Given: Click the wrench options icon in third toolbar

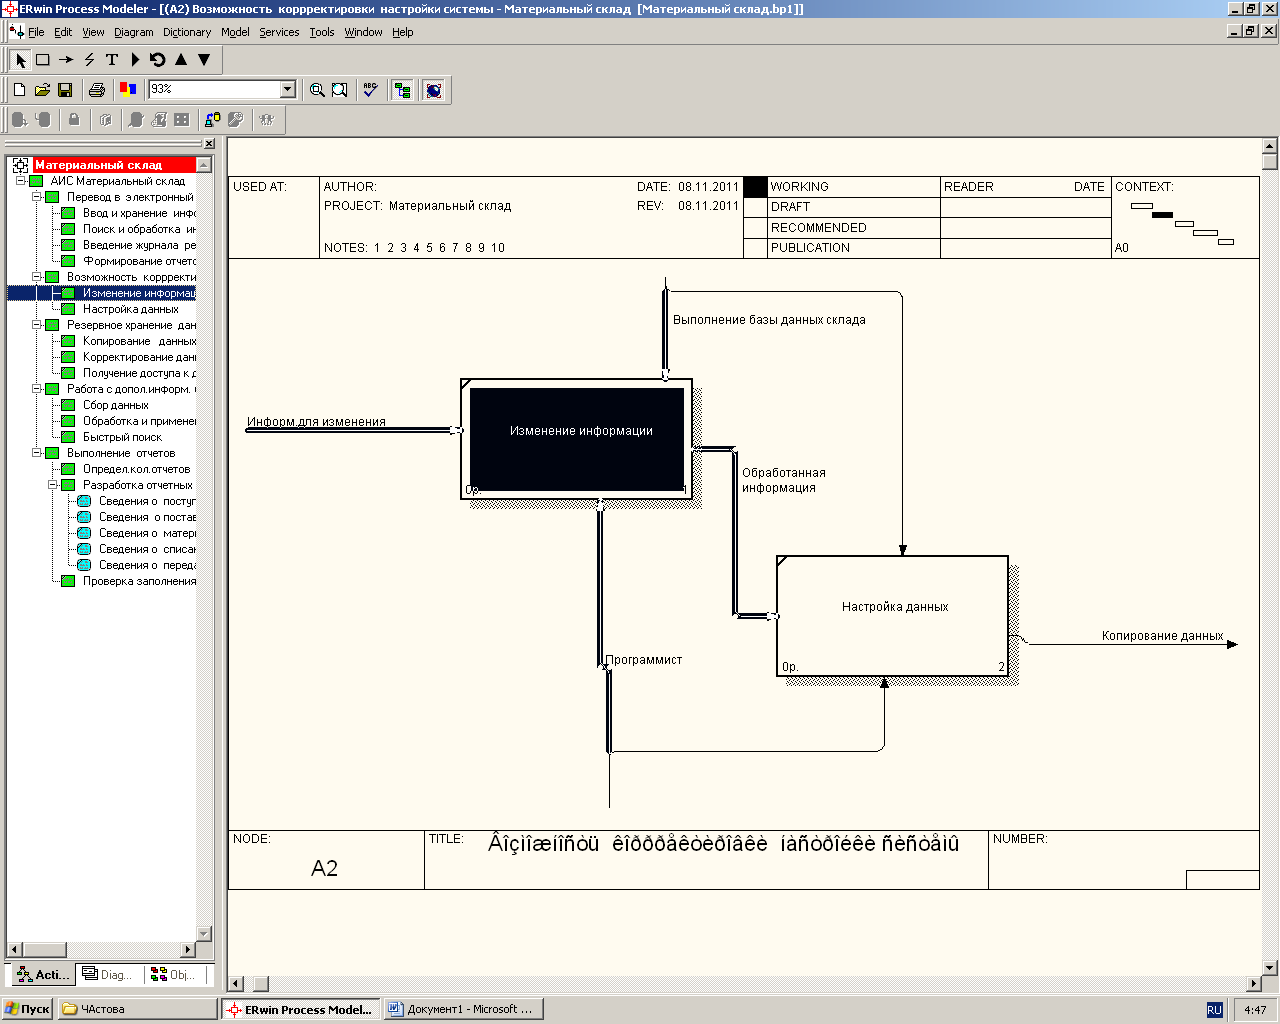Looking at the screenshot, I should coord(236,120).
